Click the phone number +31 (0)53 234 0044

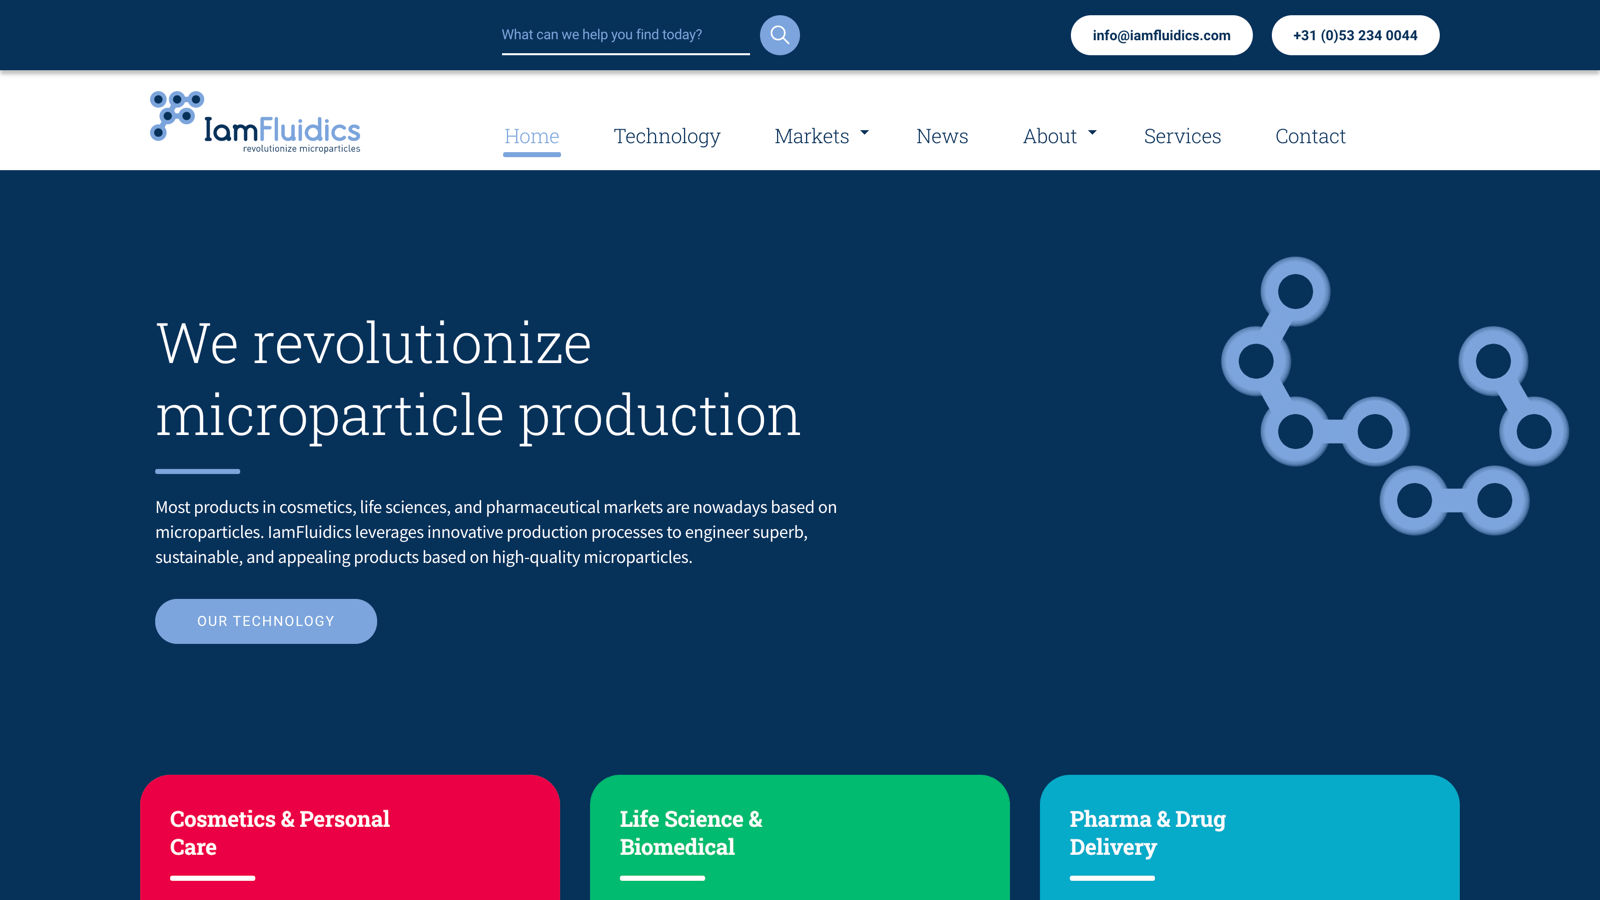click(1355, 35)
